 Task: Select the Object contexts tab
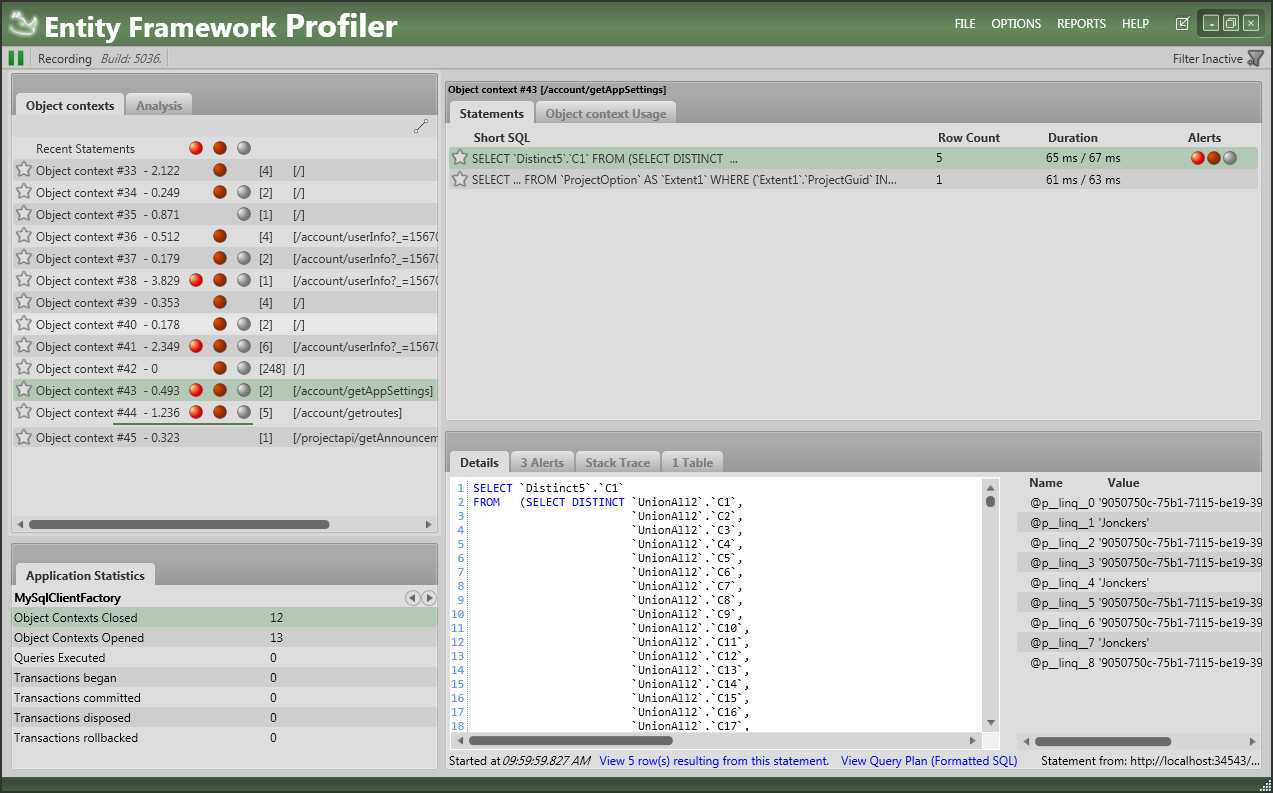(70, 105)
